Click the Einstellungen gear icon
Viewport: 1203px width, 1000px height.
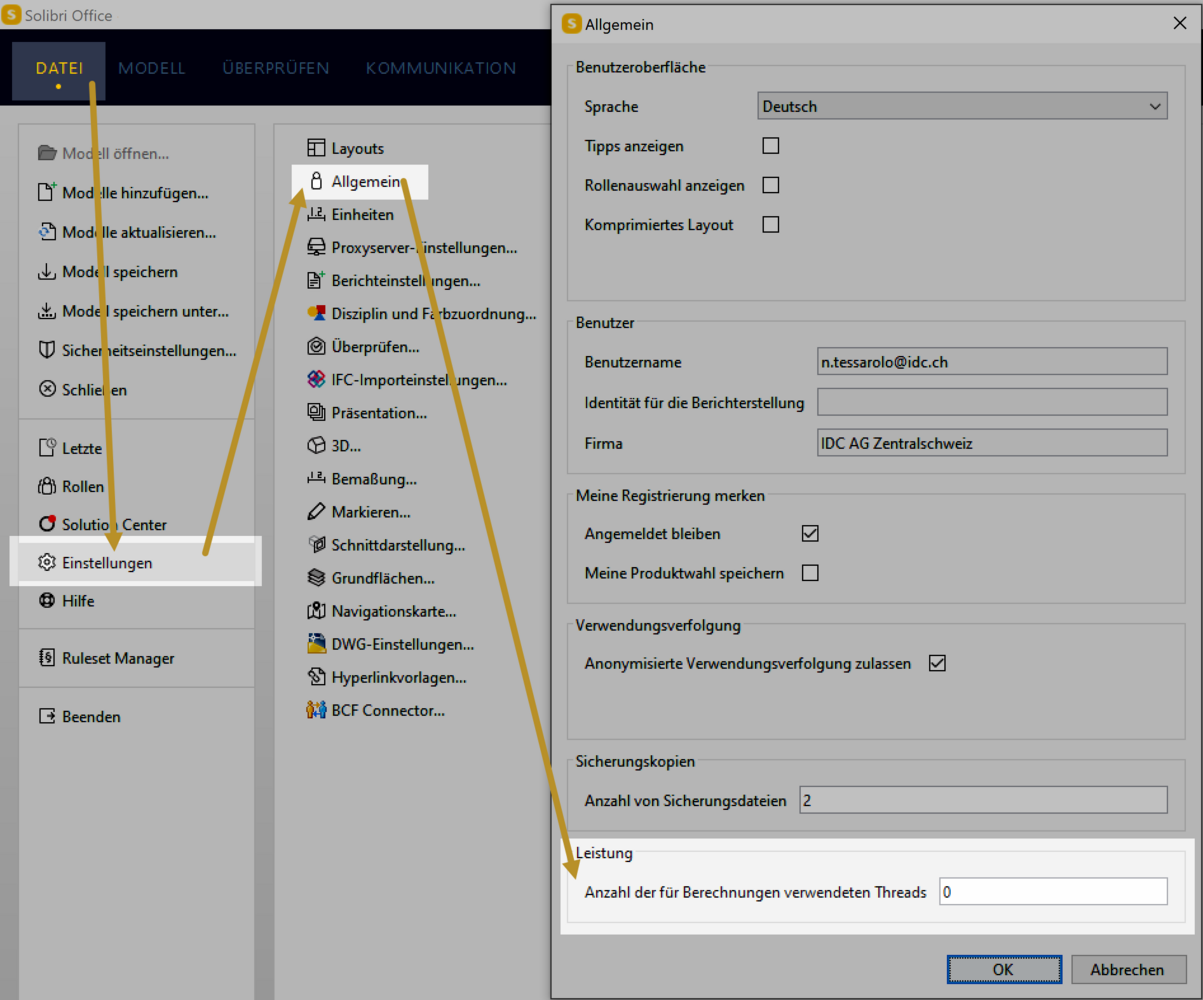tap(47, 563)
